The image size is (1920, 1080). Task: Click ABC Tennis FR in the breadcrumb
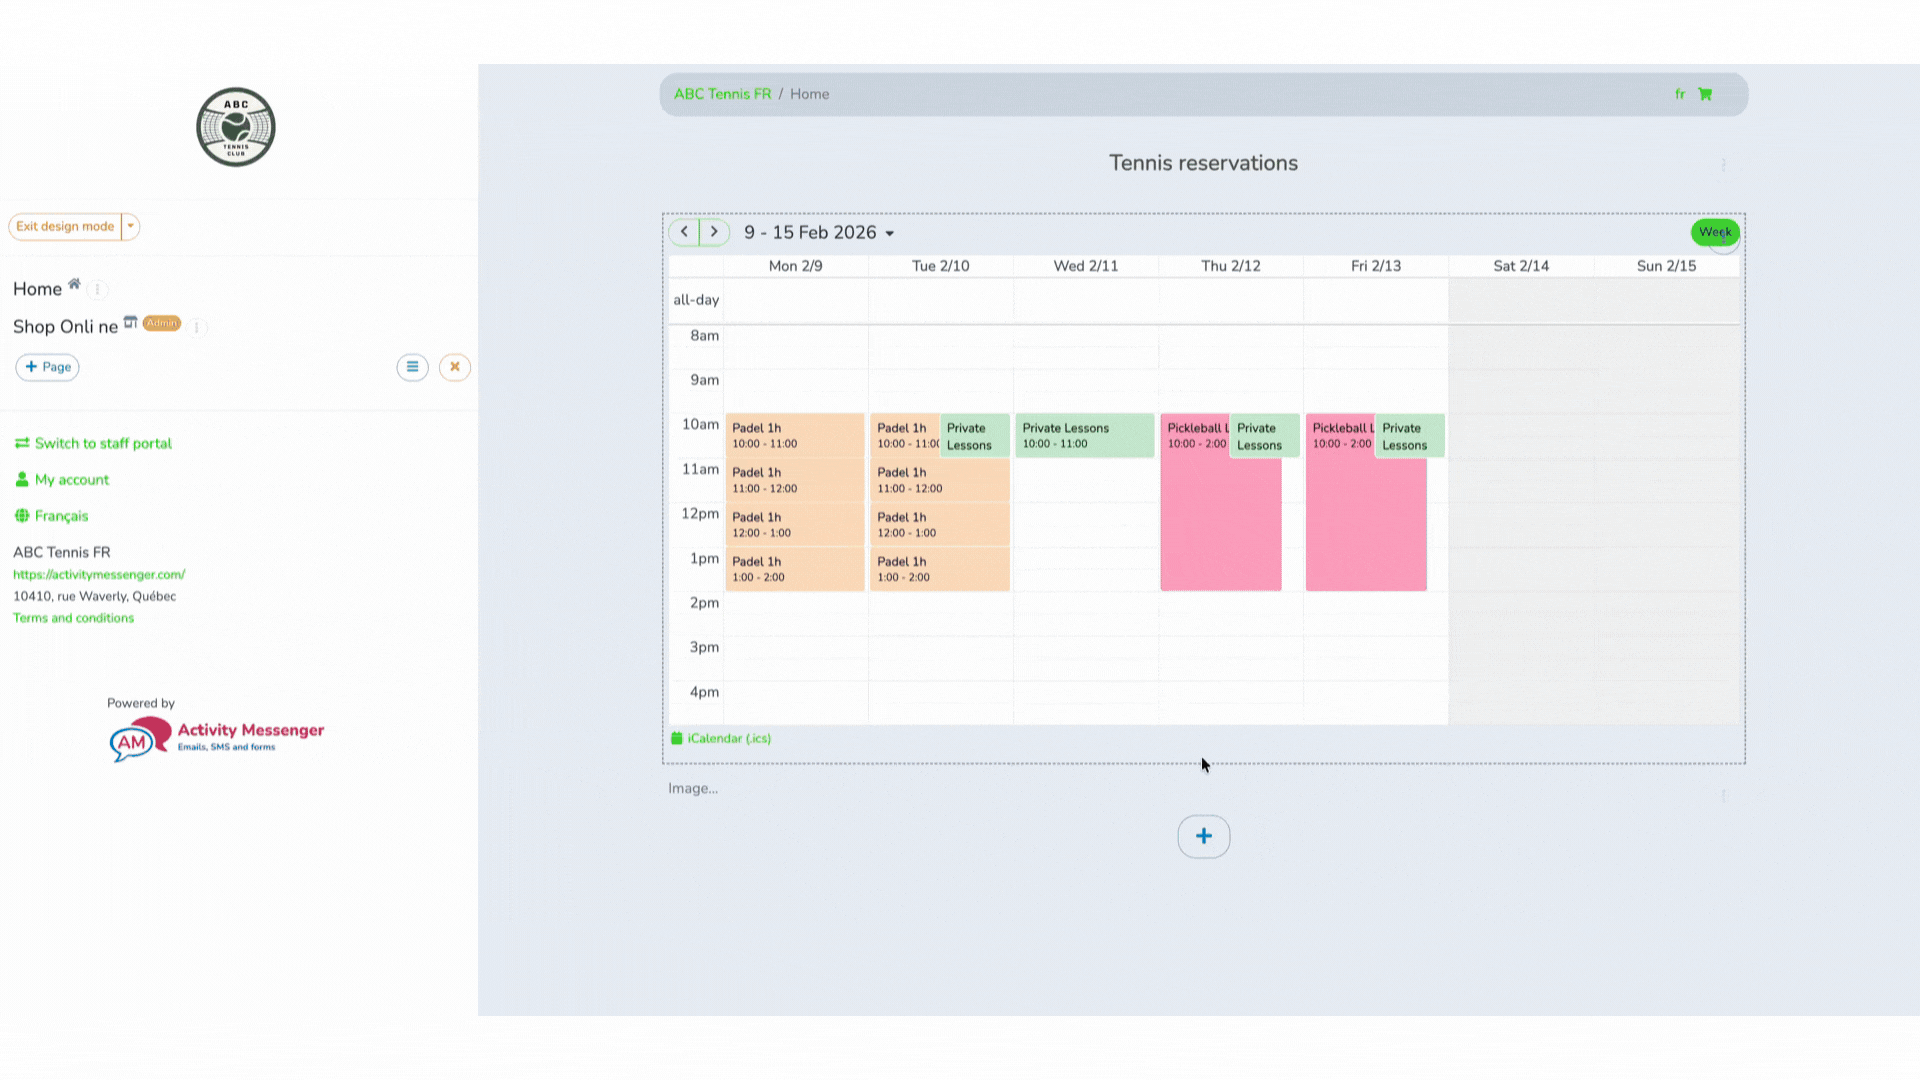tap(722, 94)
